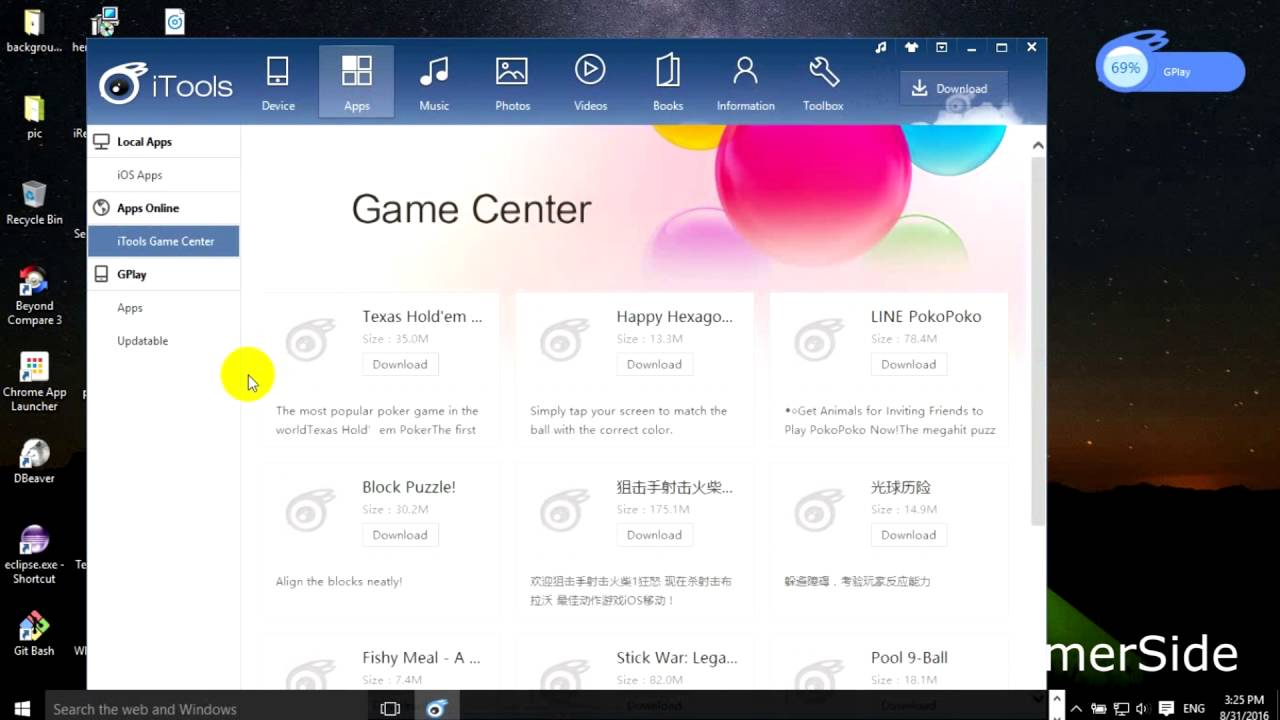Click the ENG language indicator
This screenshot has width=1280, height=720.
click(1193, 708)
